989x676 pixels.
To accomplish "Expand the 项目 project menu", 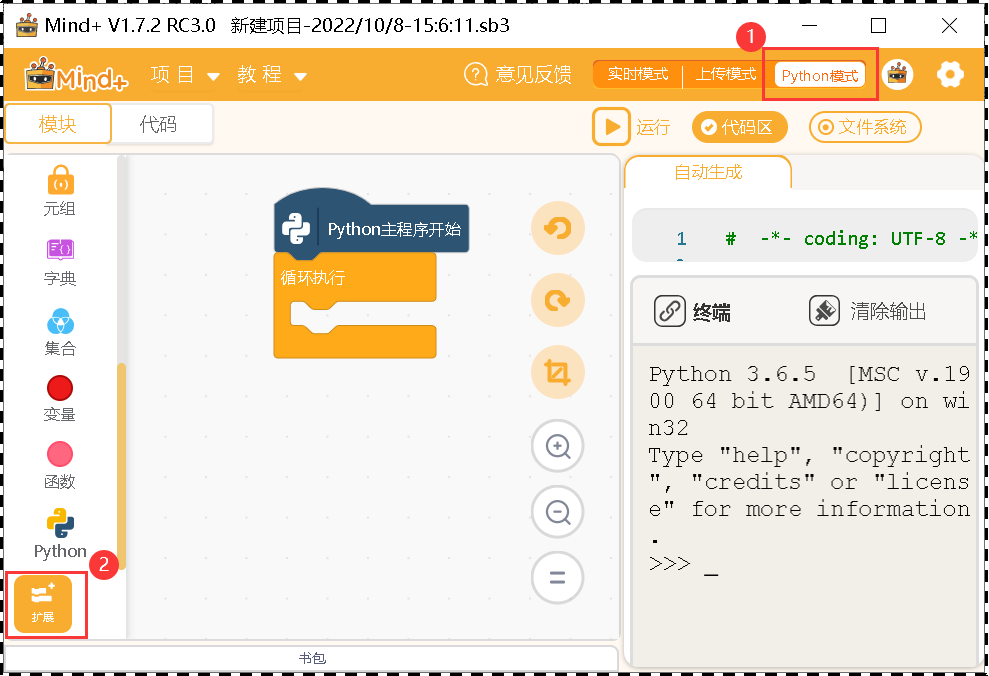I will [185, 75].
